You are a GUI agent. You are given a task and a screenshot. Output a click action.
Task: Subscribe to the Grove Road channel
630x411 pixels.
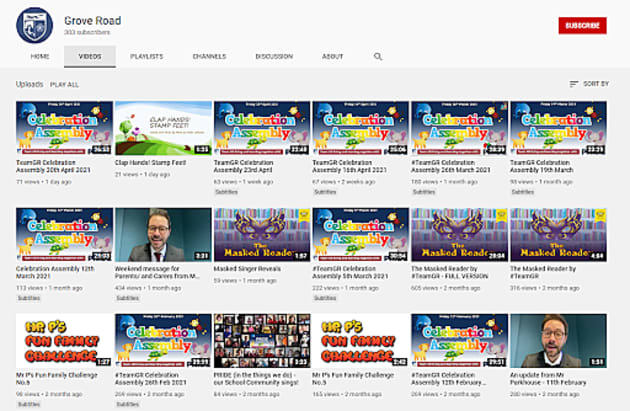point(582,25)
